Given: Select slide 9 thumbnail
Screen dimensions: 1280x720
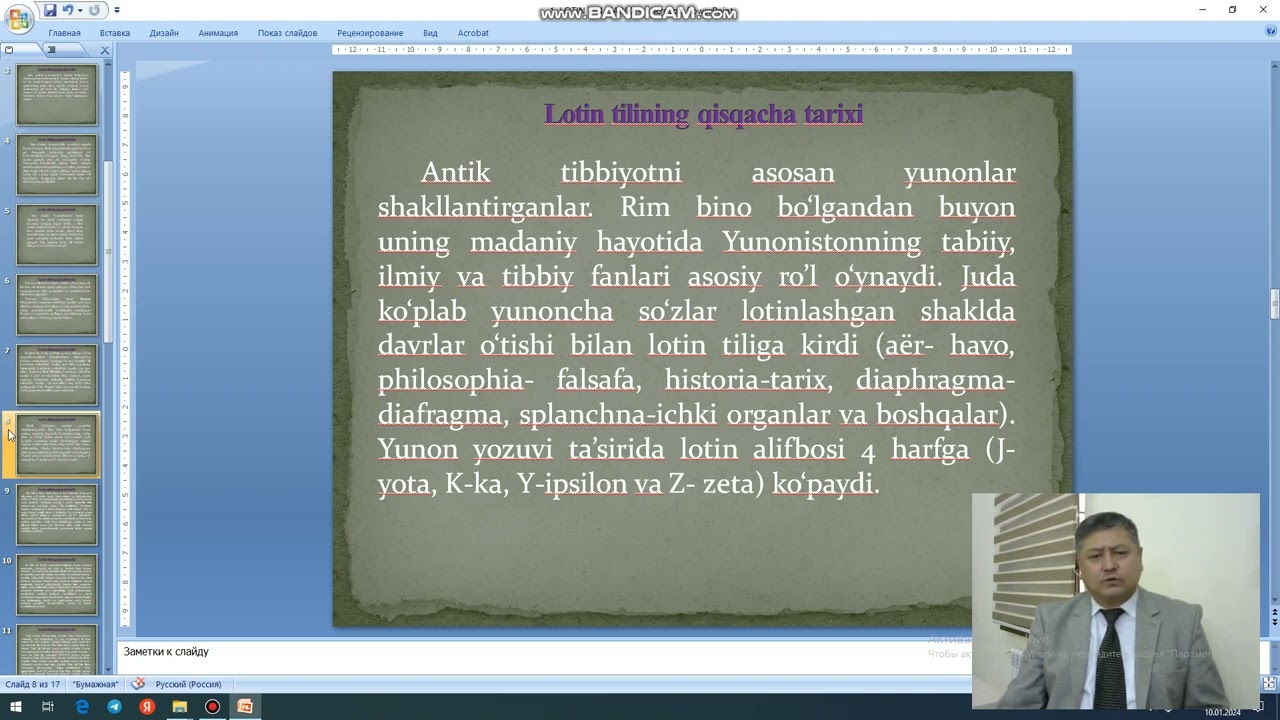Looking at the screenshot, I should (x=57, y=514).
